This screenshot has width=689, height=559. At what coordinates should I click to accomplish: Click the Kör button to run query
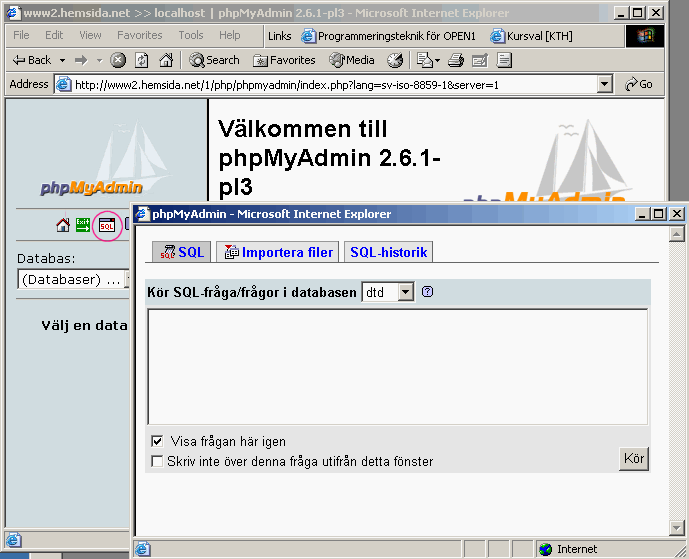tap(634, 459)
